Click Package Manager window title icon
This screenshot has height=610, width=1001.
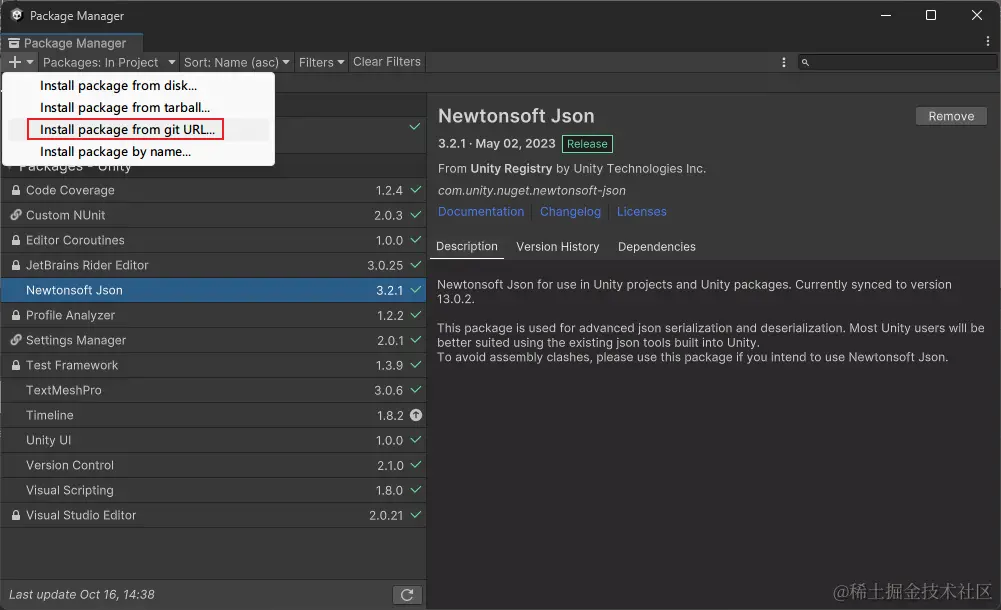(x=17, y=15)
